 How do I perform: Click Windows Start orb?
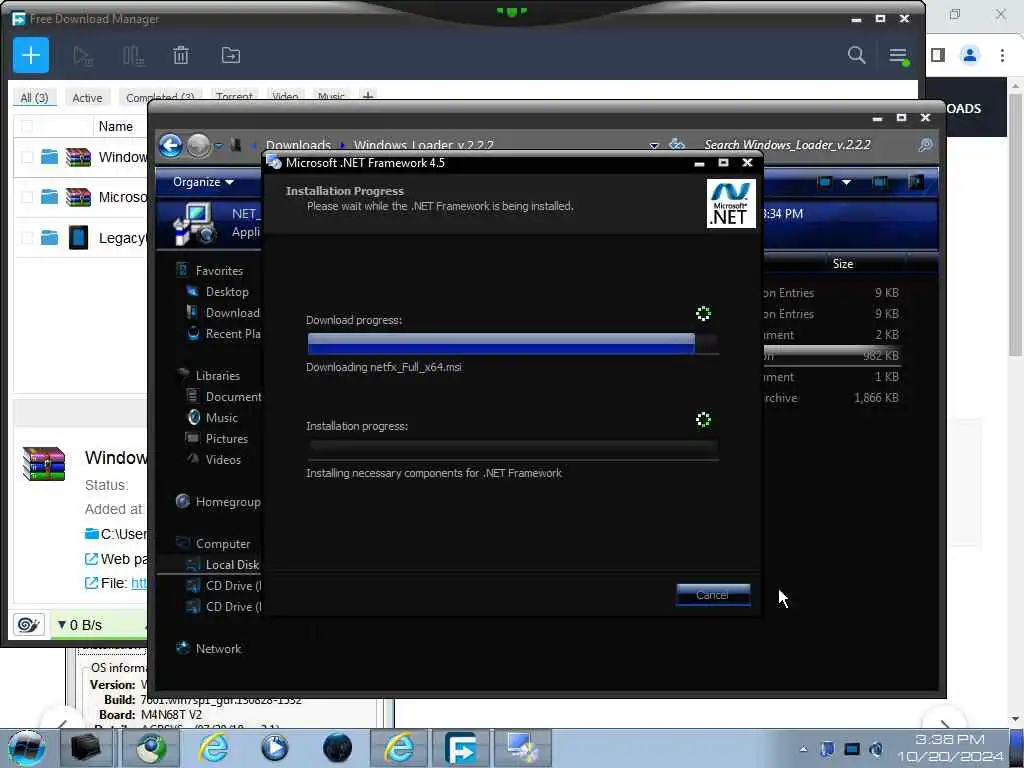click(x=26, y=748)
